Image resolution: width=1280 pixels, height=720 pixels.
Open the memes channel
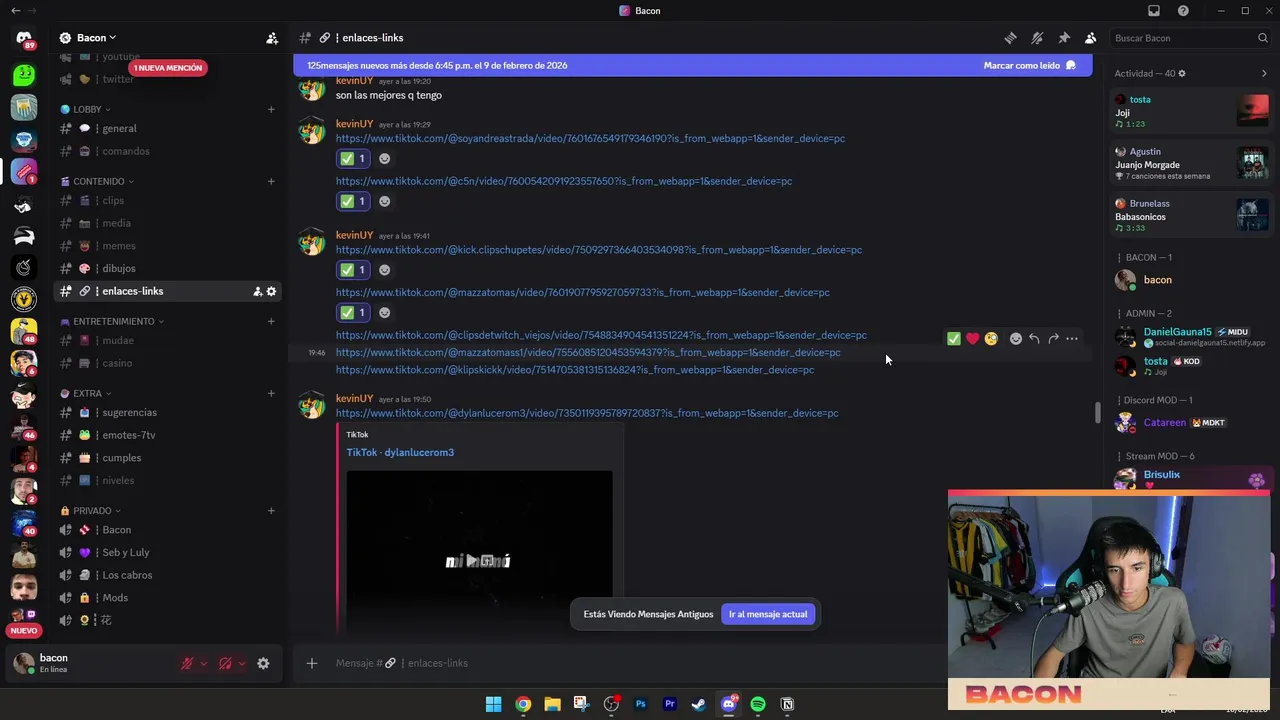click(x=168, y=246)
